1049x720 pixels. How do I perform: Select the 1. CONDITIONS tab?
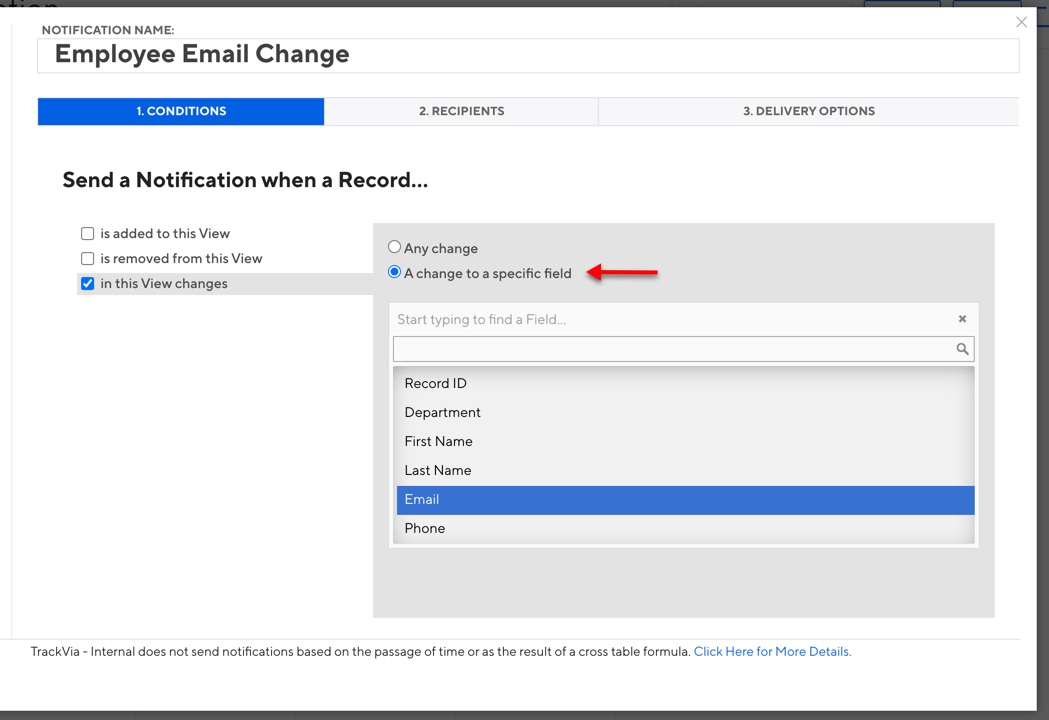coord(181,111)
